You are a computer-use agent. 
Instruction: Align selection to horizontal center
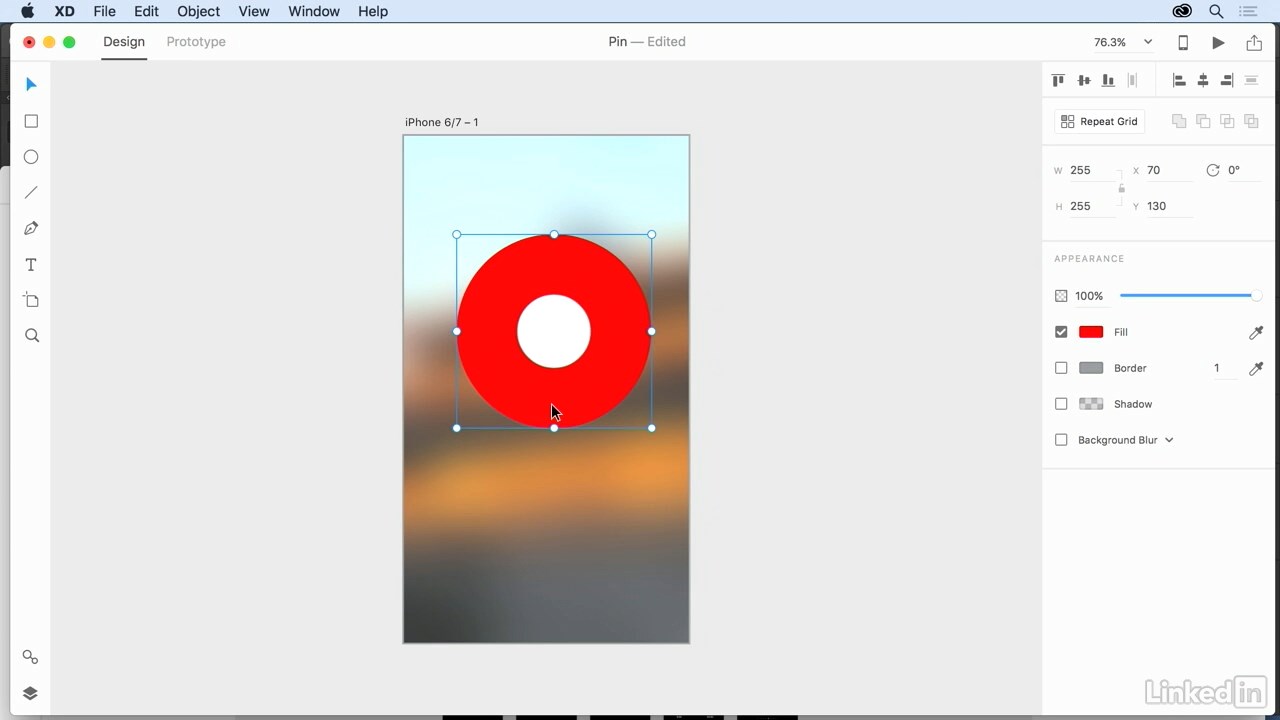1203,80
